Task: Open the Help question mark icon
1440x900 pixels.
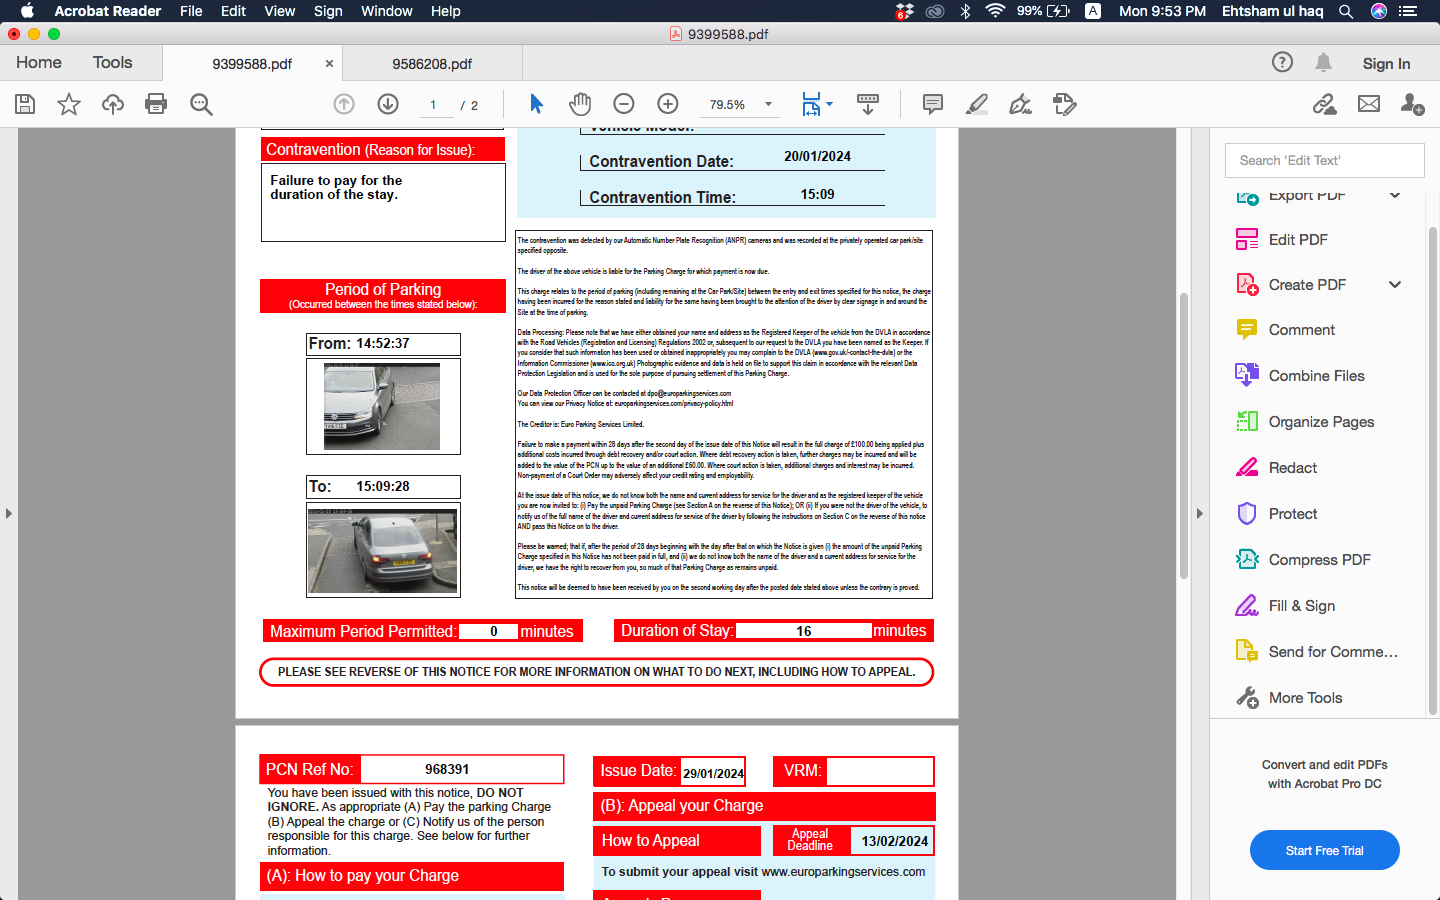Action: [x=1282, y=62]
